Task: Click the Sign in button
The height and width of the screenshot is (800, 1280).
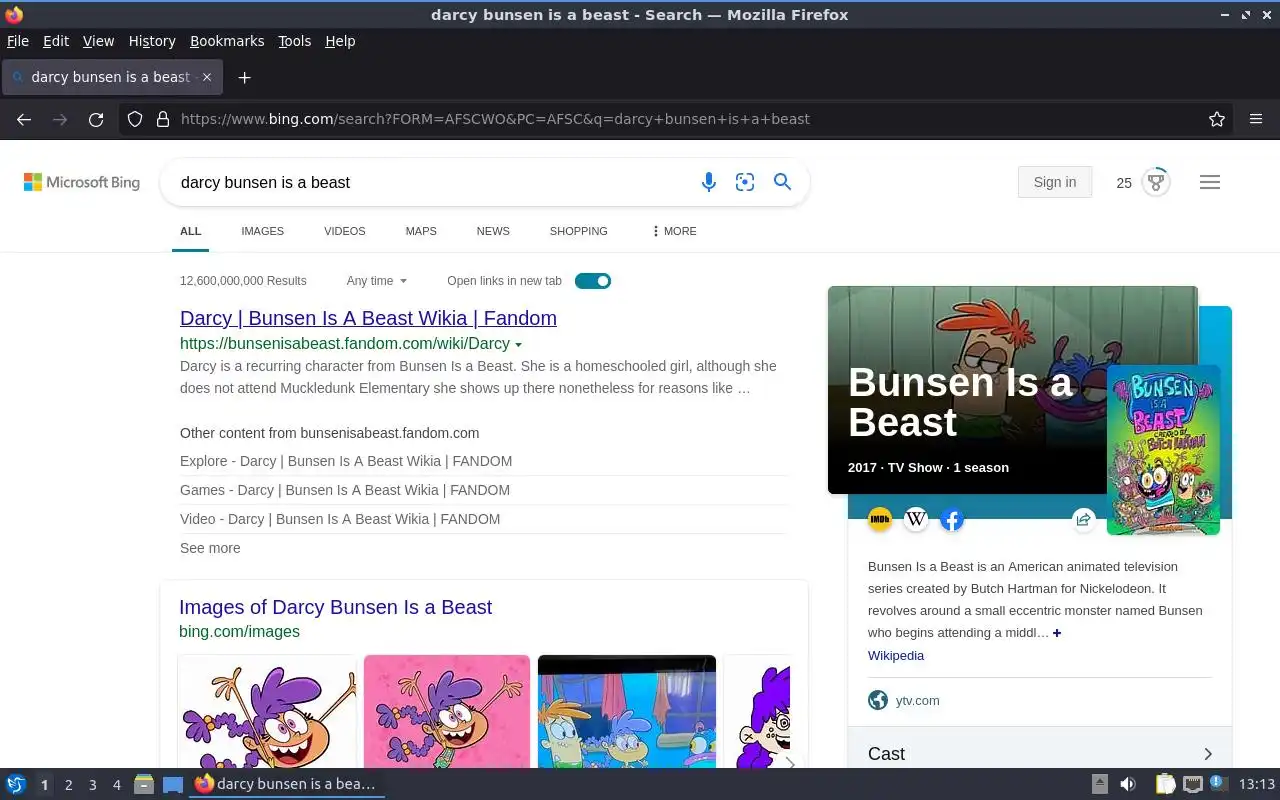Action: point(1055,182)
